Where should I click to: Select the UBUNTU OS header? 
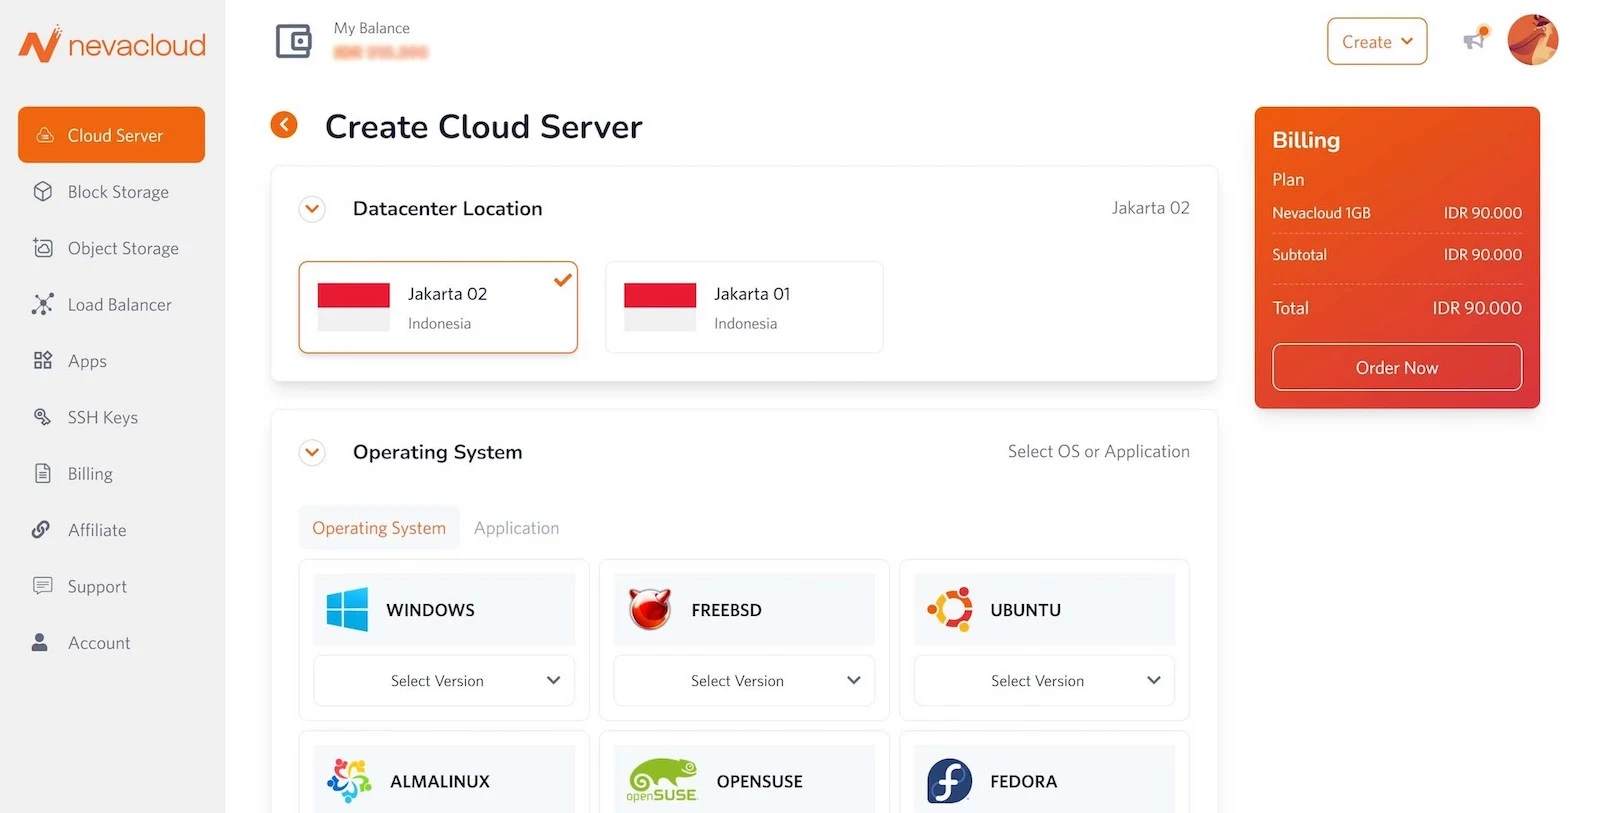click(1044, 609)
